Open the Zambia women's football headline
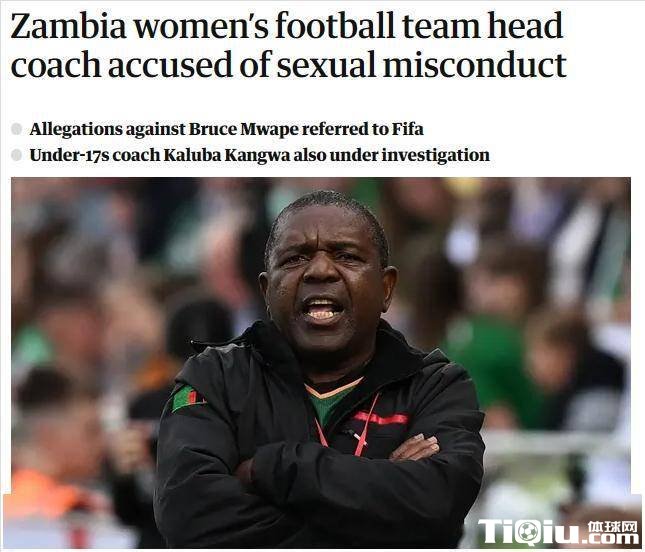The height and width of the screenshot is (552, 645). 288,44
